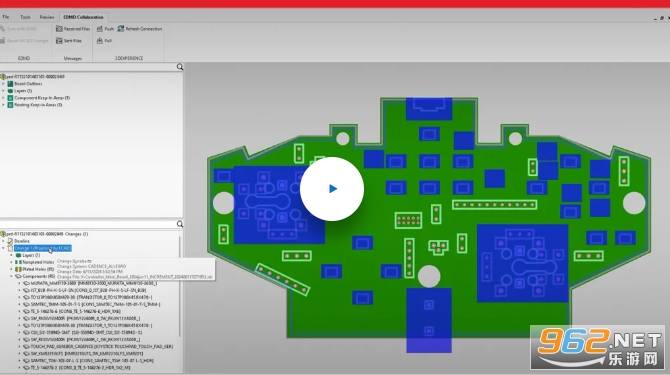Viewport: 670px width, 375px height.
Task: Open the Preview tab
Action: click(47, 17)
